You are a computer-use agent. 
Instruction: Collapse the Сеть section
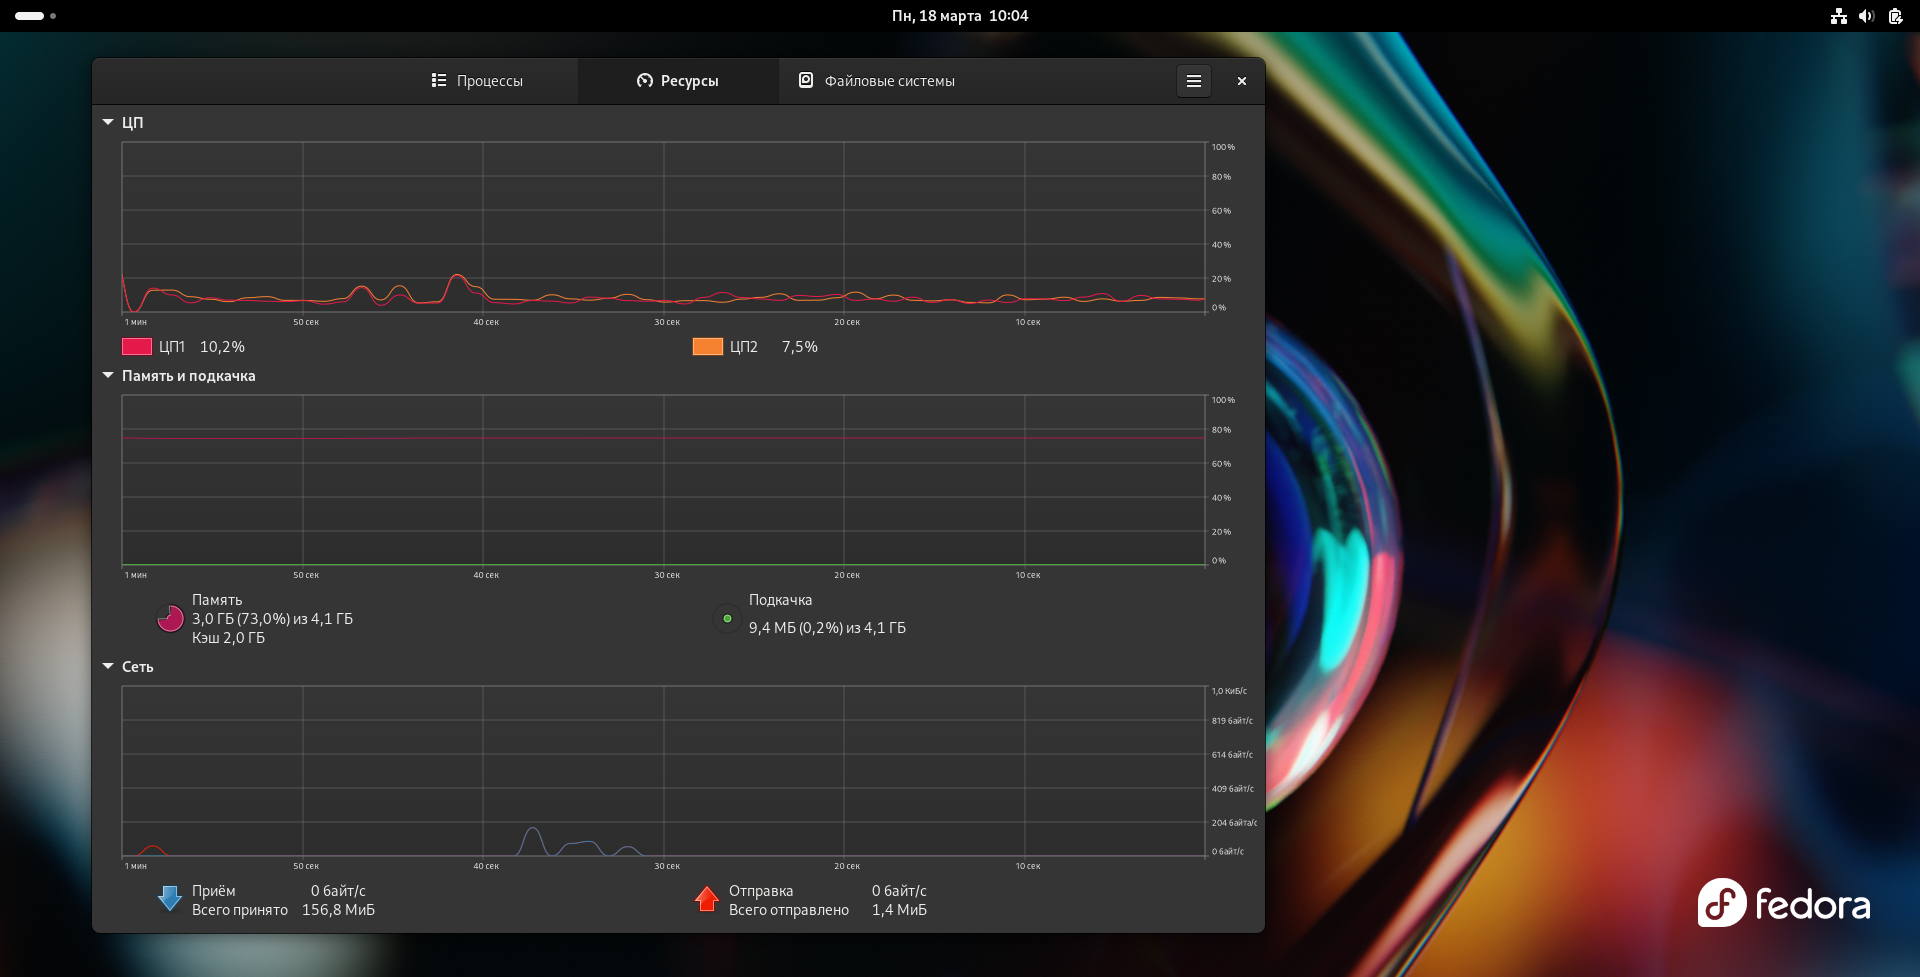pos(108,666)
